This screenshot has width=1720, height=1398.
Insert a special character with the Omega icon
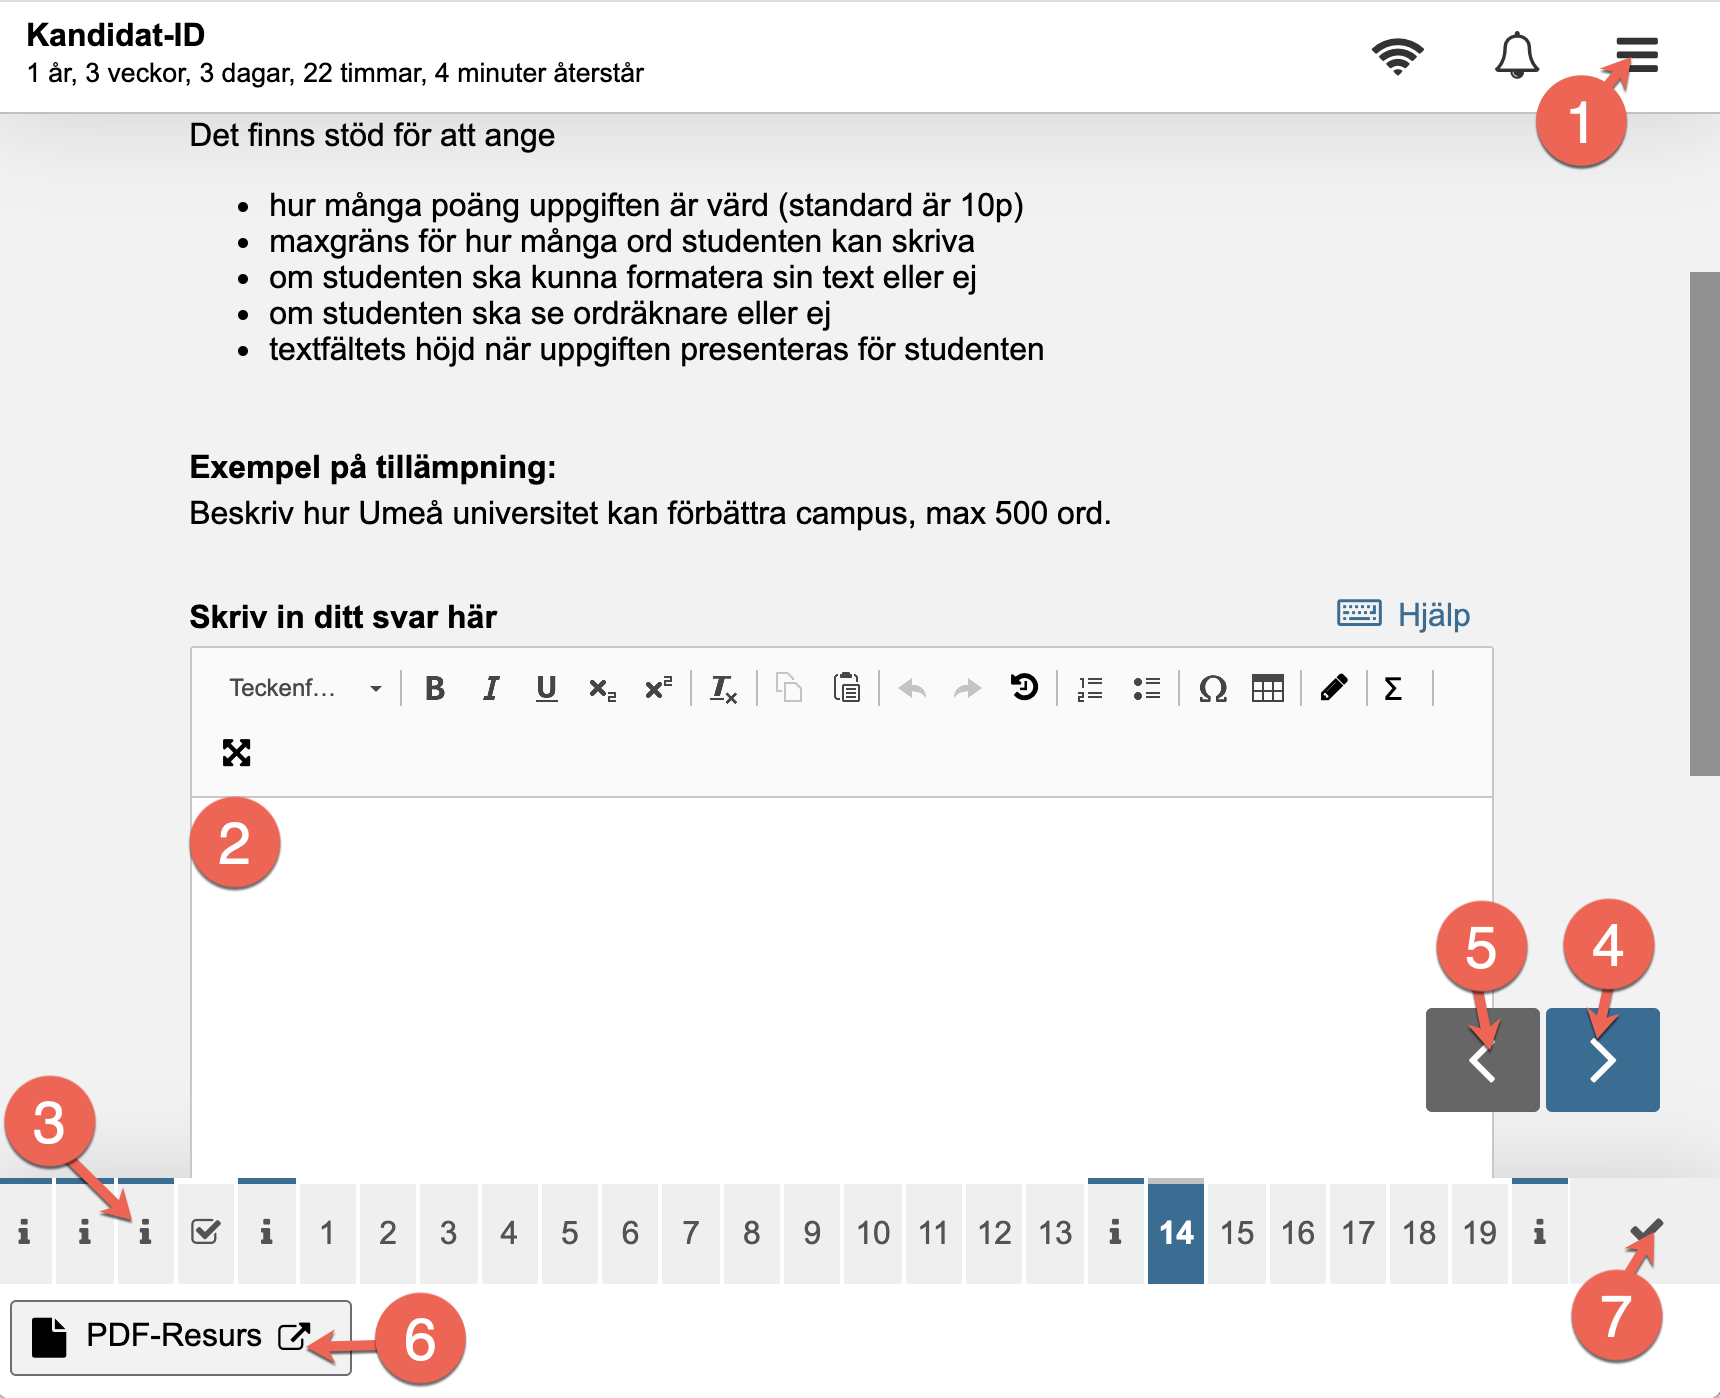1212,688
